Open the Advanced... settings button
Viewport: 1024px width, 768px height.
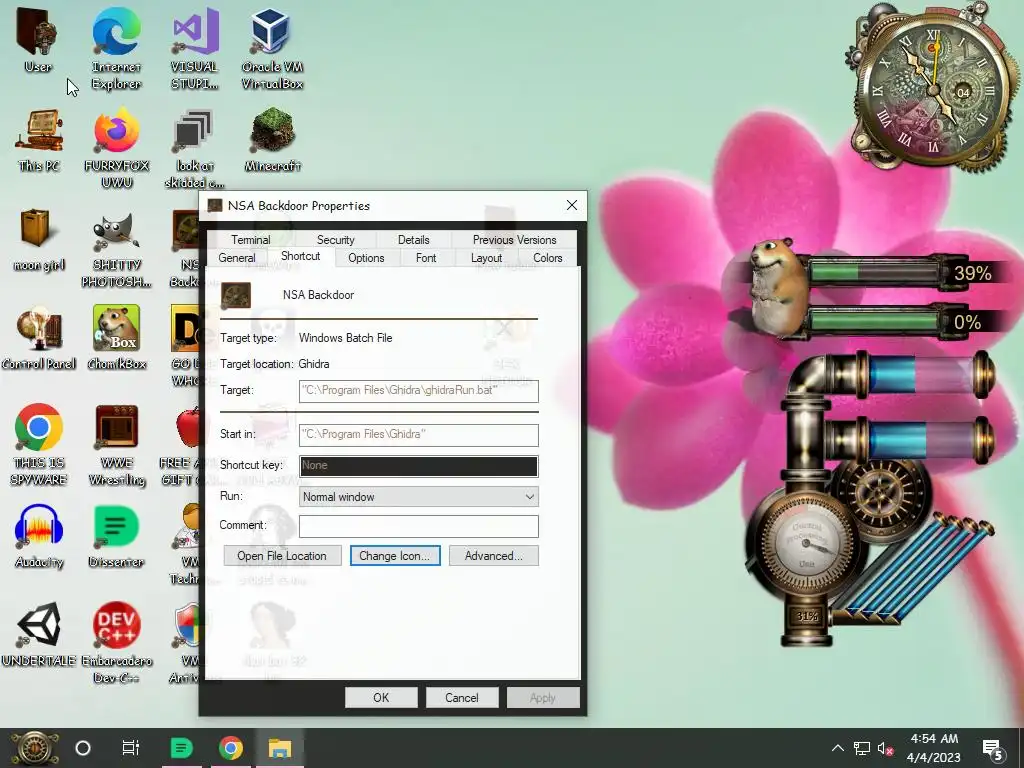click(494, 556)
